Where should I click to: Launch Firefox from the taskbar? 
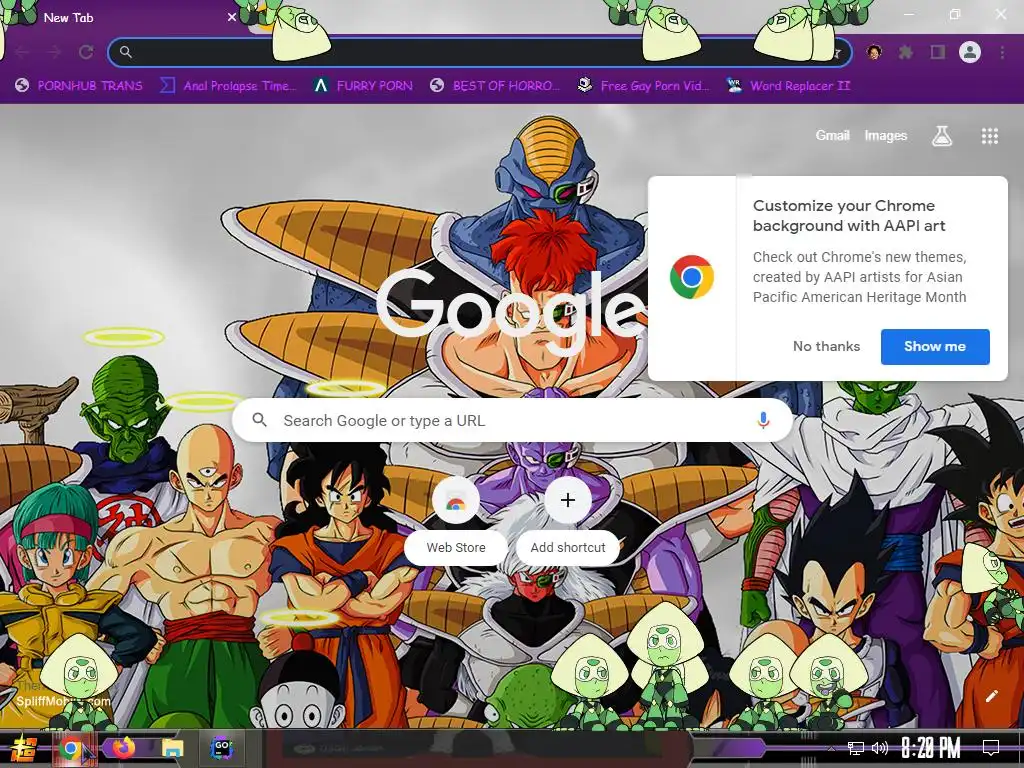pos(123,748)
